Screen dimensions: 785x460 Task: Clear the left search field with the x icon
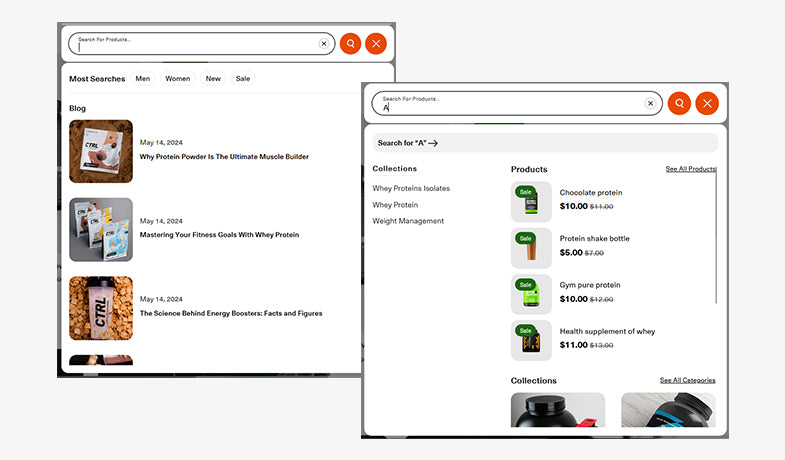[324, 44]
